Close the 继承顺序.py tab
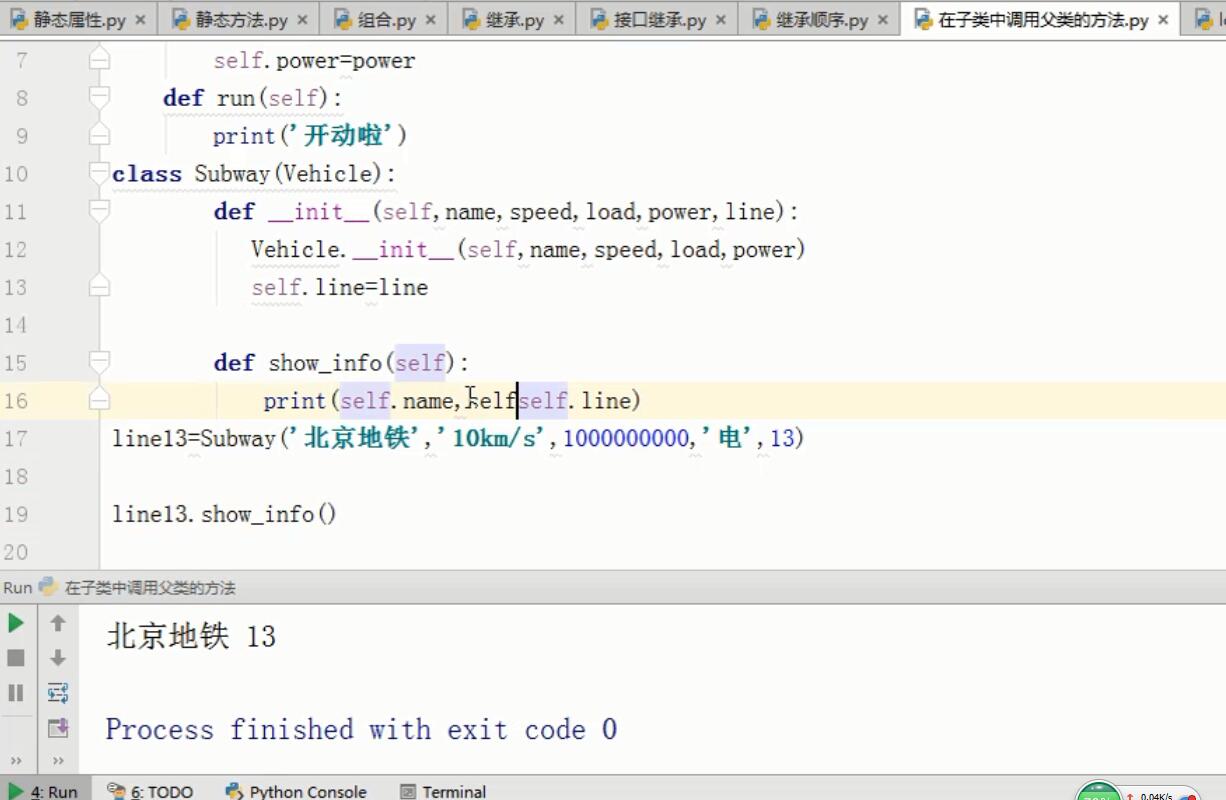 (x=881, y=20)
